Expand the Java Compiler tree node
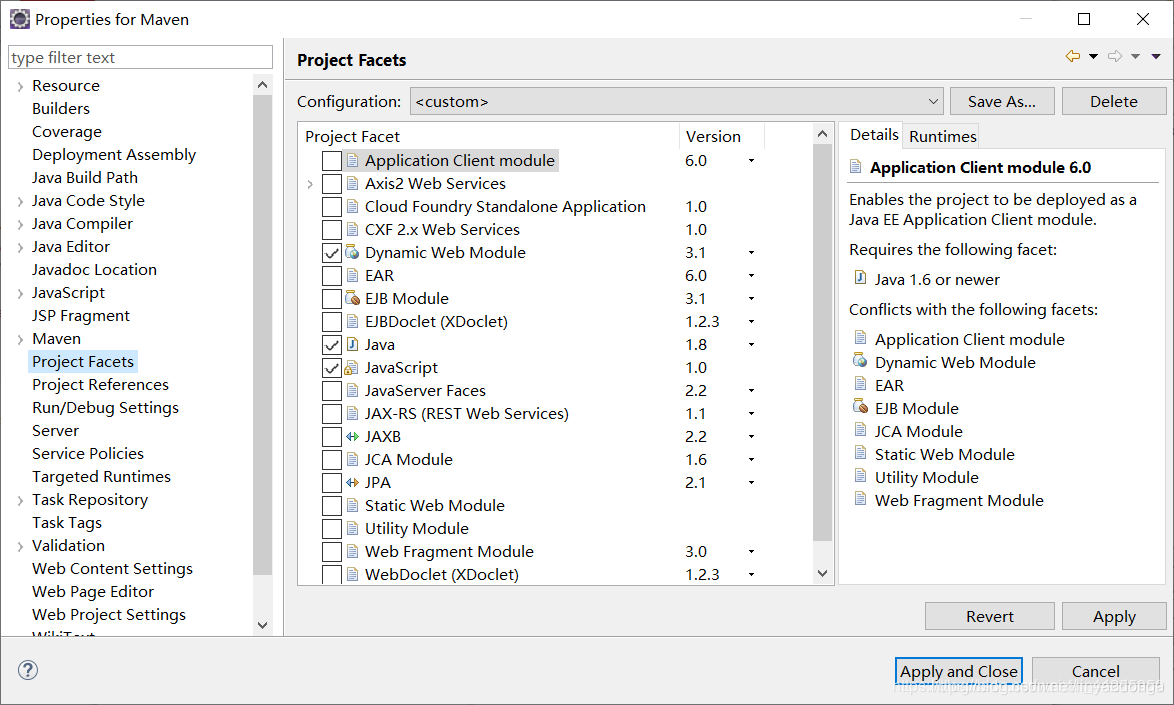Viewport: 1174px width, 705px height. click(x=20, y=225)
